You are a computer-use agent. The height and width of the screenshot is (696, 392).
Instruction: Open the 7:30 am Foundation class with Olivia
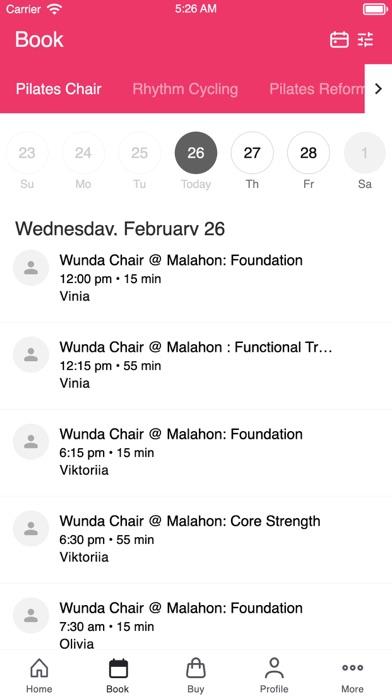click(x=196, y=618)
